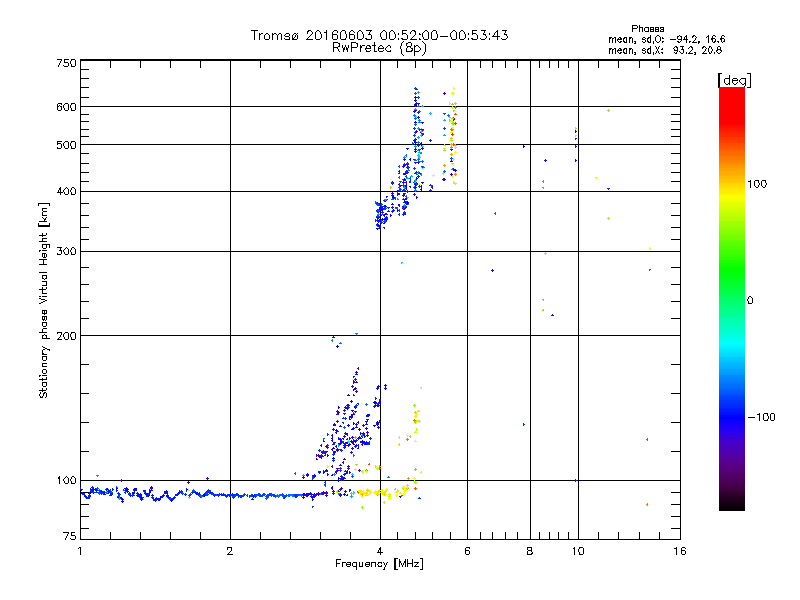Click the x-axis tick label "4"
This screenshot has width=800, height=600.
(x=380, y=551)
